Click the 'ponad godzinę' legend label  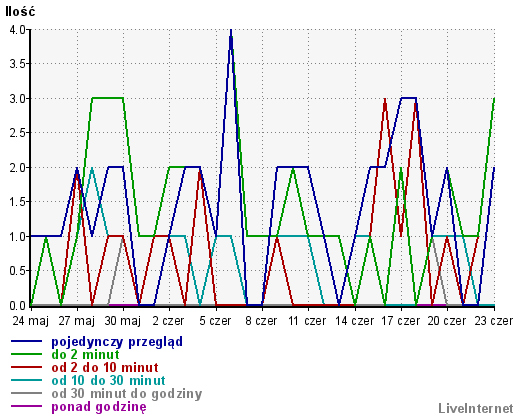coord(99,407)
